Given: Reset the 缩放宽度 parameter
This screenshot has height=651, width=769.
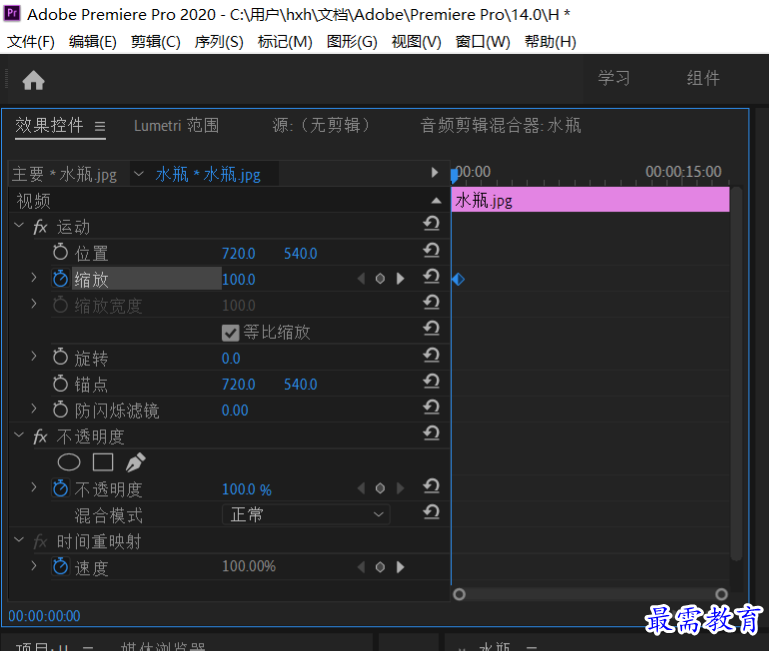Looking at the screenshot, I should coord(431,302).
